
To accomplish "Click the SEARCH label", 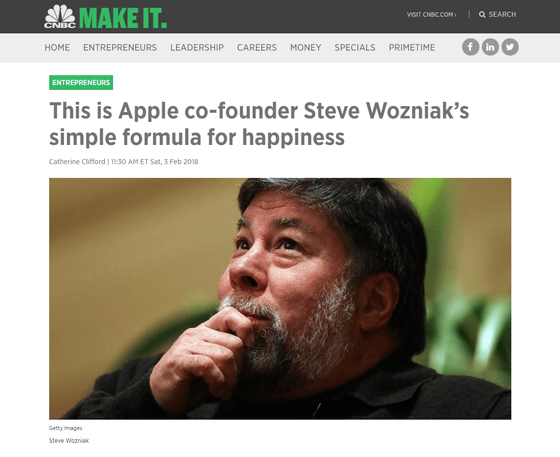I will (502, 15).
